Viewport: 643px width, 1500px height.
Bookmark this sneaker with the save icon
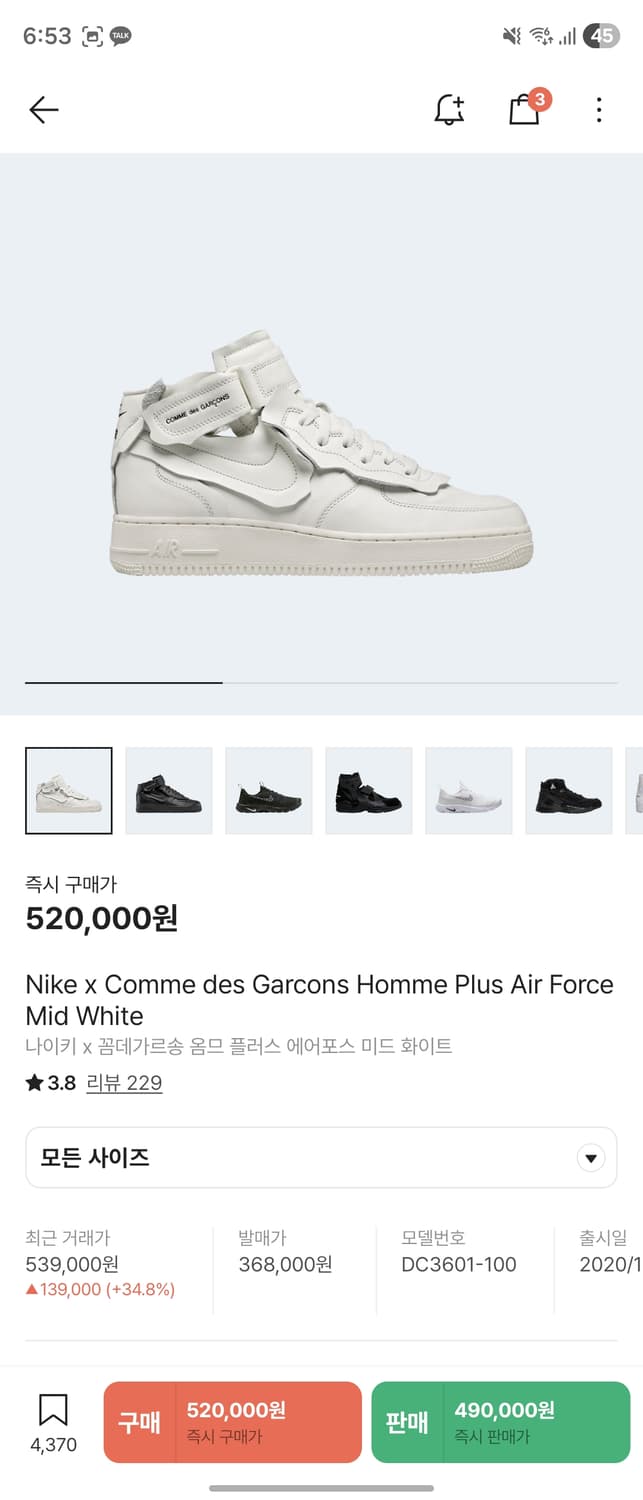[x=53, y=1412]
